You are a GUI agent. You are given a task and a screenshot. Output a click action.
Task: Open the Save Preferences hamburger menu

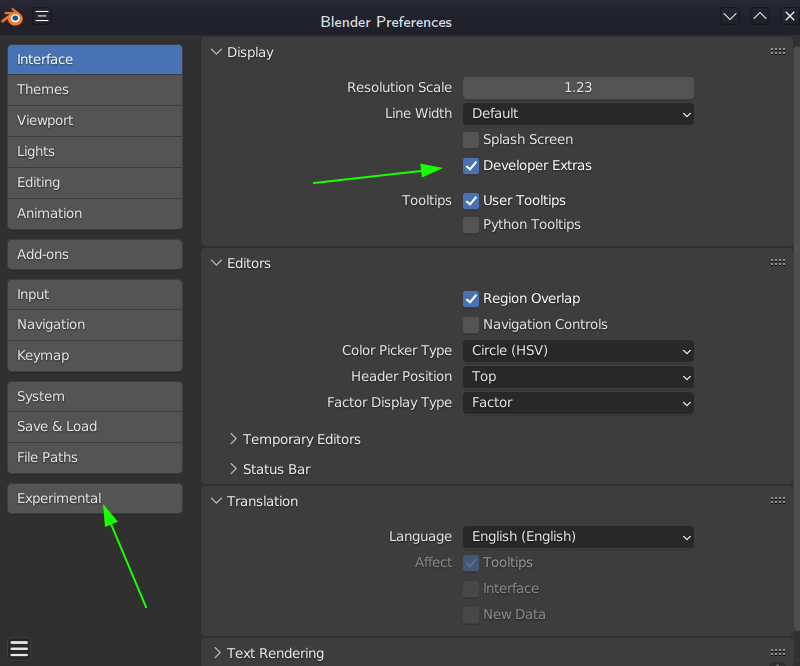tap(19, 648)
